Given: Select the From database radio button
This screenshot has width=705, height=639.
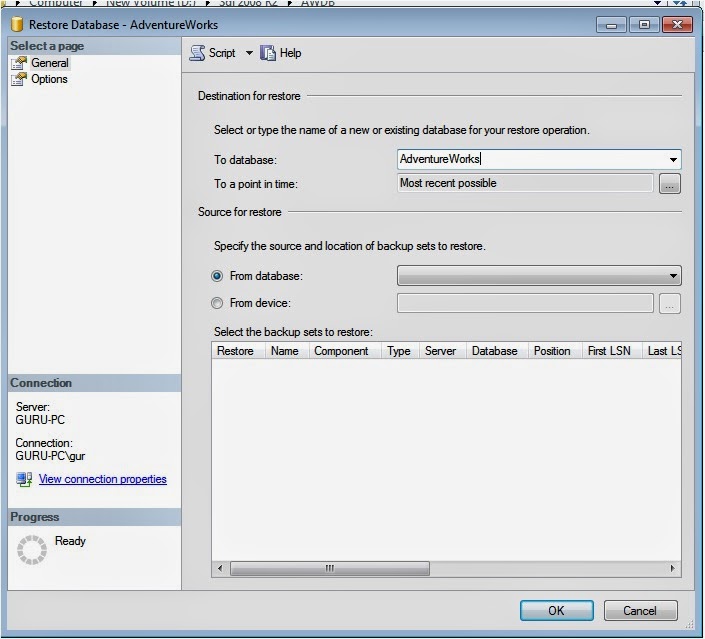Looking at the screenshot, I should (x=217, y=276).
